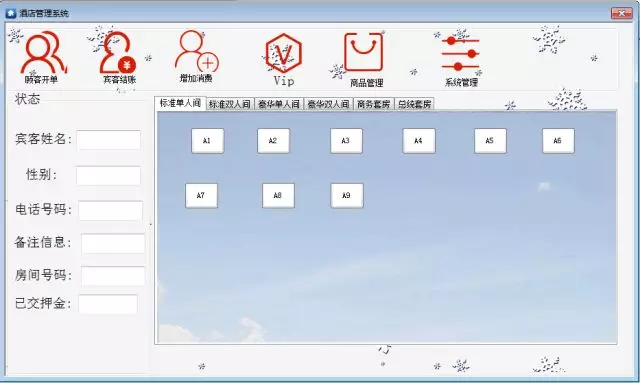Click the 宾客姓名 guest name field
Viewport: 640px width, 383px height.
pyautogui.click(x=109, y=140)
